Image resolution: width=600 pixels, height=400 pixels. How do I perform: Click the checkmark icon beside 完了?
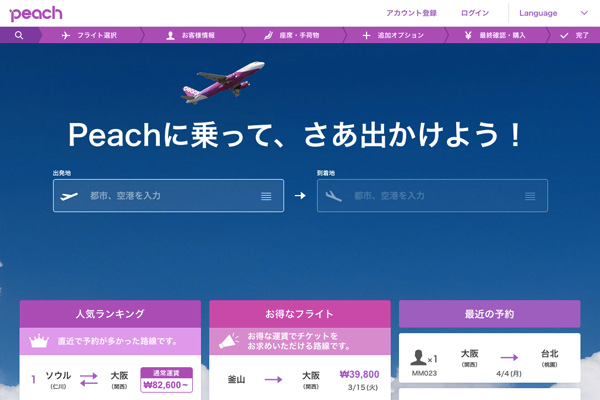point(564,36)
